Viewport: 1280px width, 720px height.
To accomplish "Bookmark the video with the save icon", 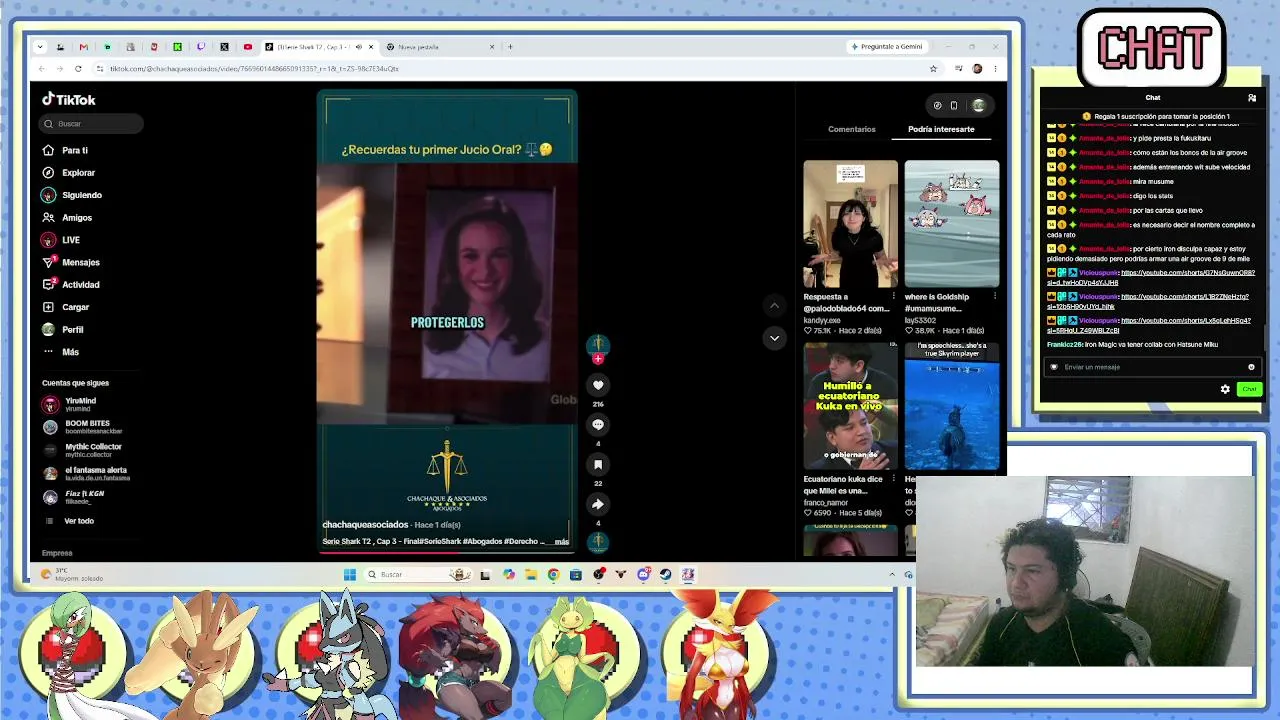I will [598, 465].
